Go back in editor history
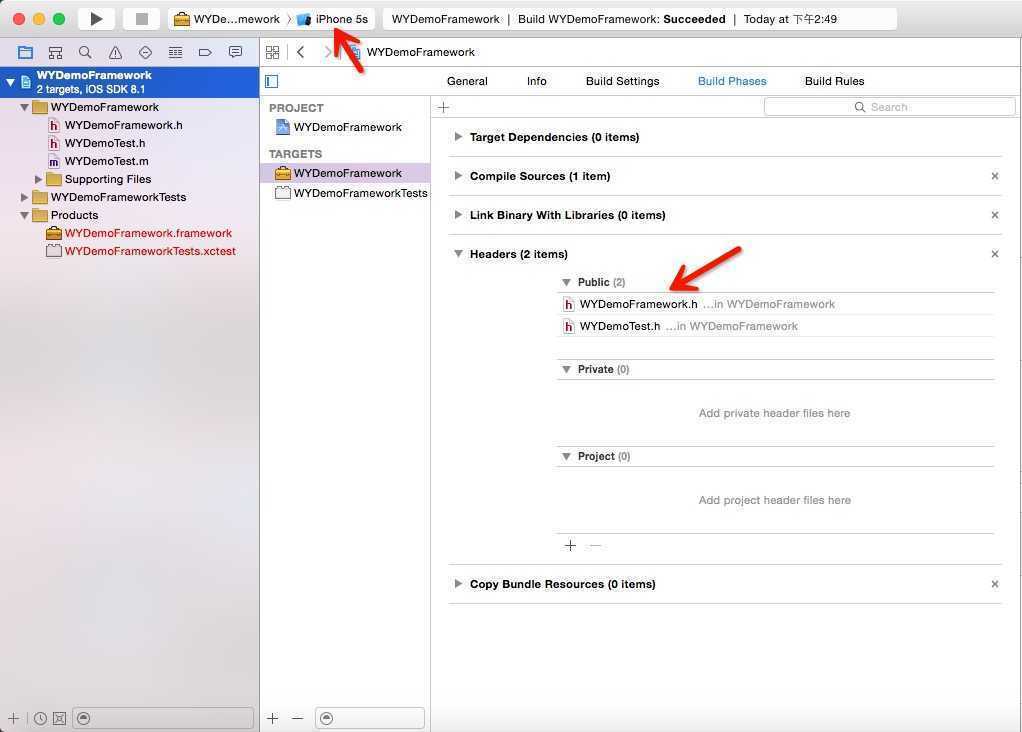Viewport: 1022px width, 732px height. pos(300,52)
